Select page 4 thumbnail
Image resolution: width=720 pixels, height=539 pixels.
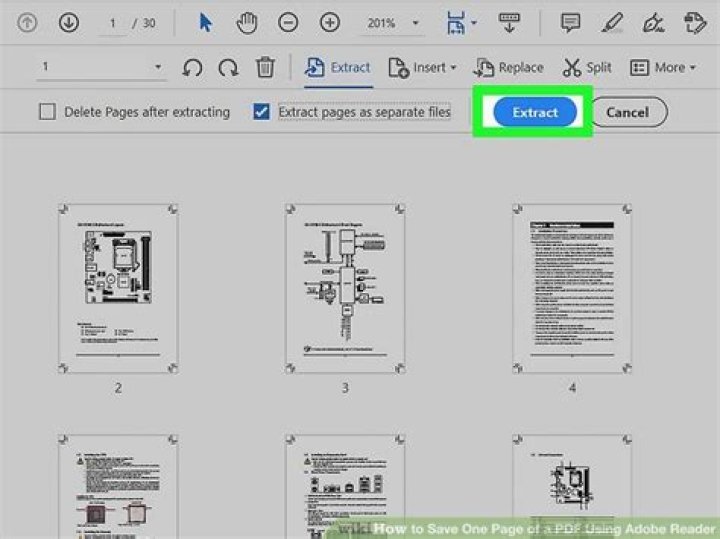click(572, 289)
